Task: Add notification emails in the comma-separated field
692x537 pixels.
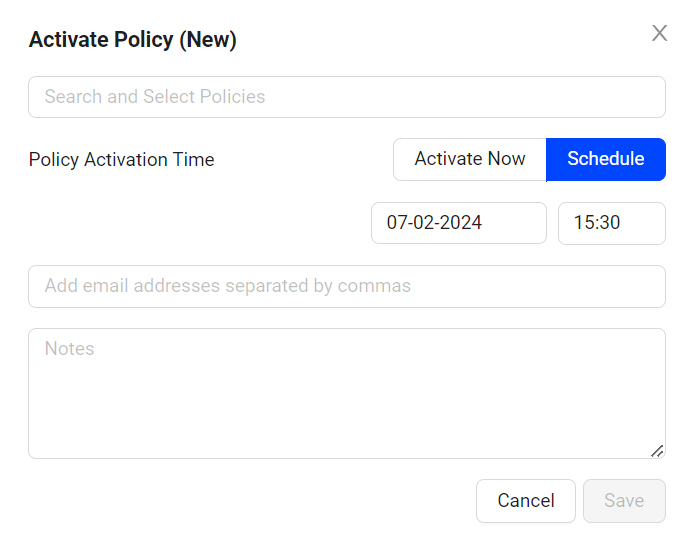Action: [x=346, y=286]
